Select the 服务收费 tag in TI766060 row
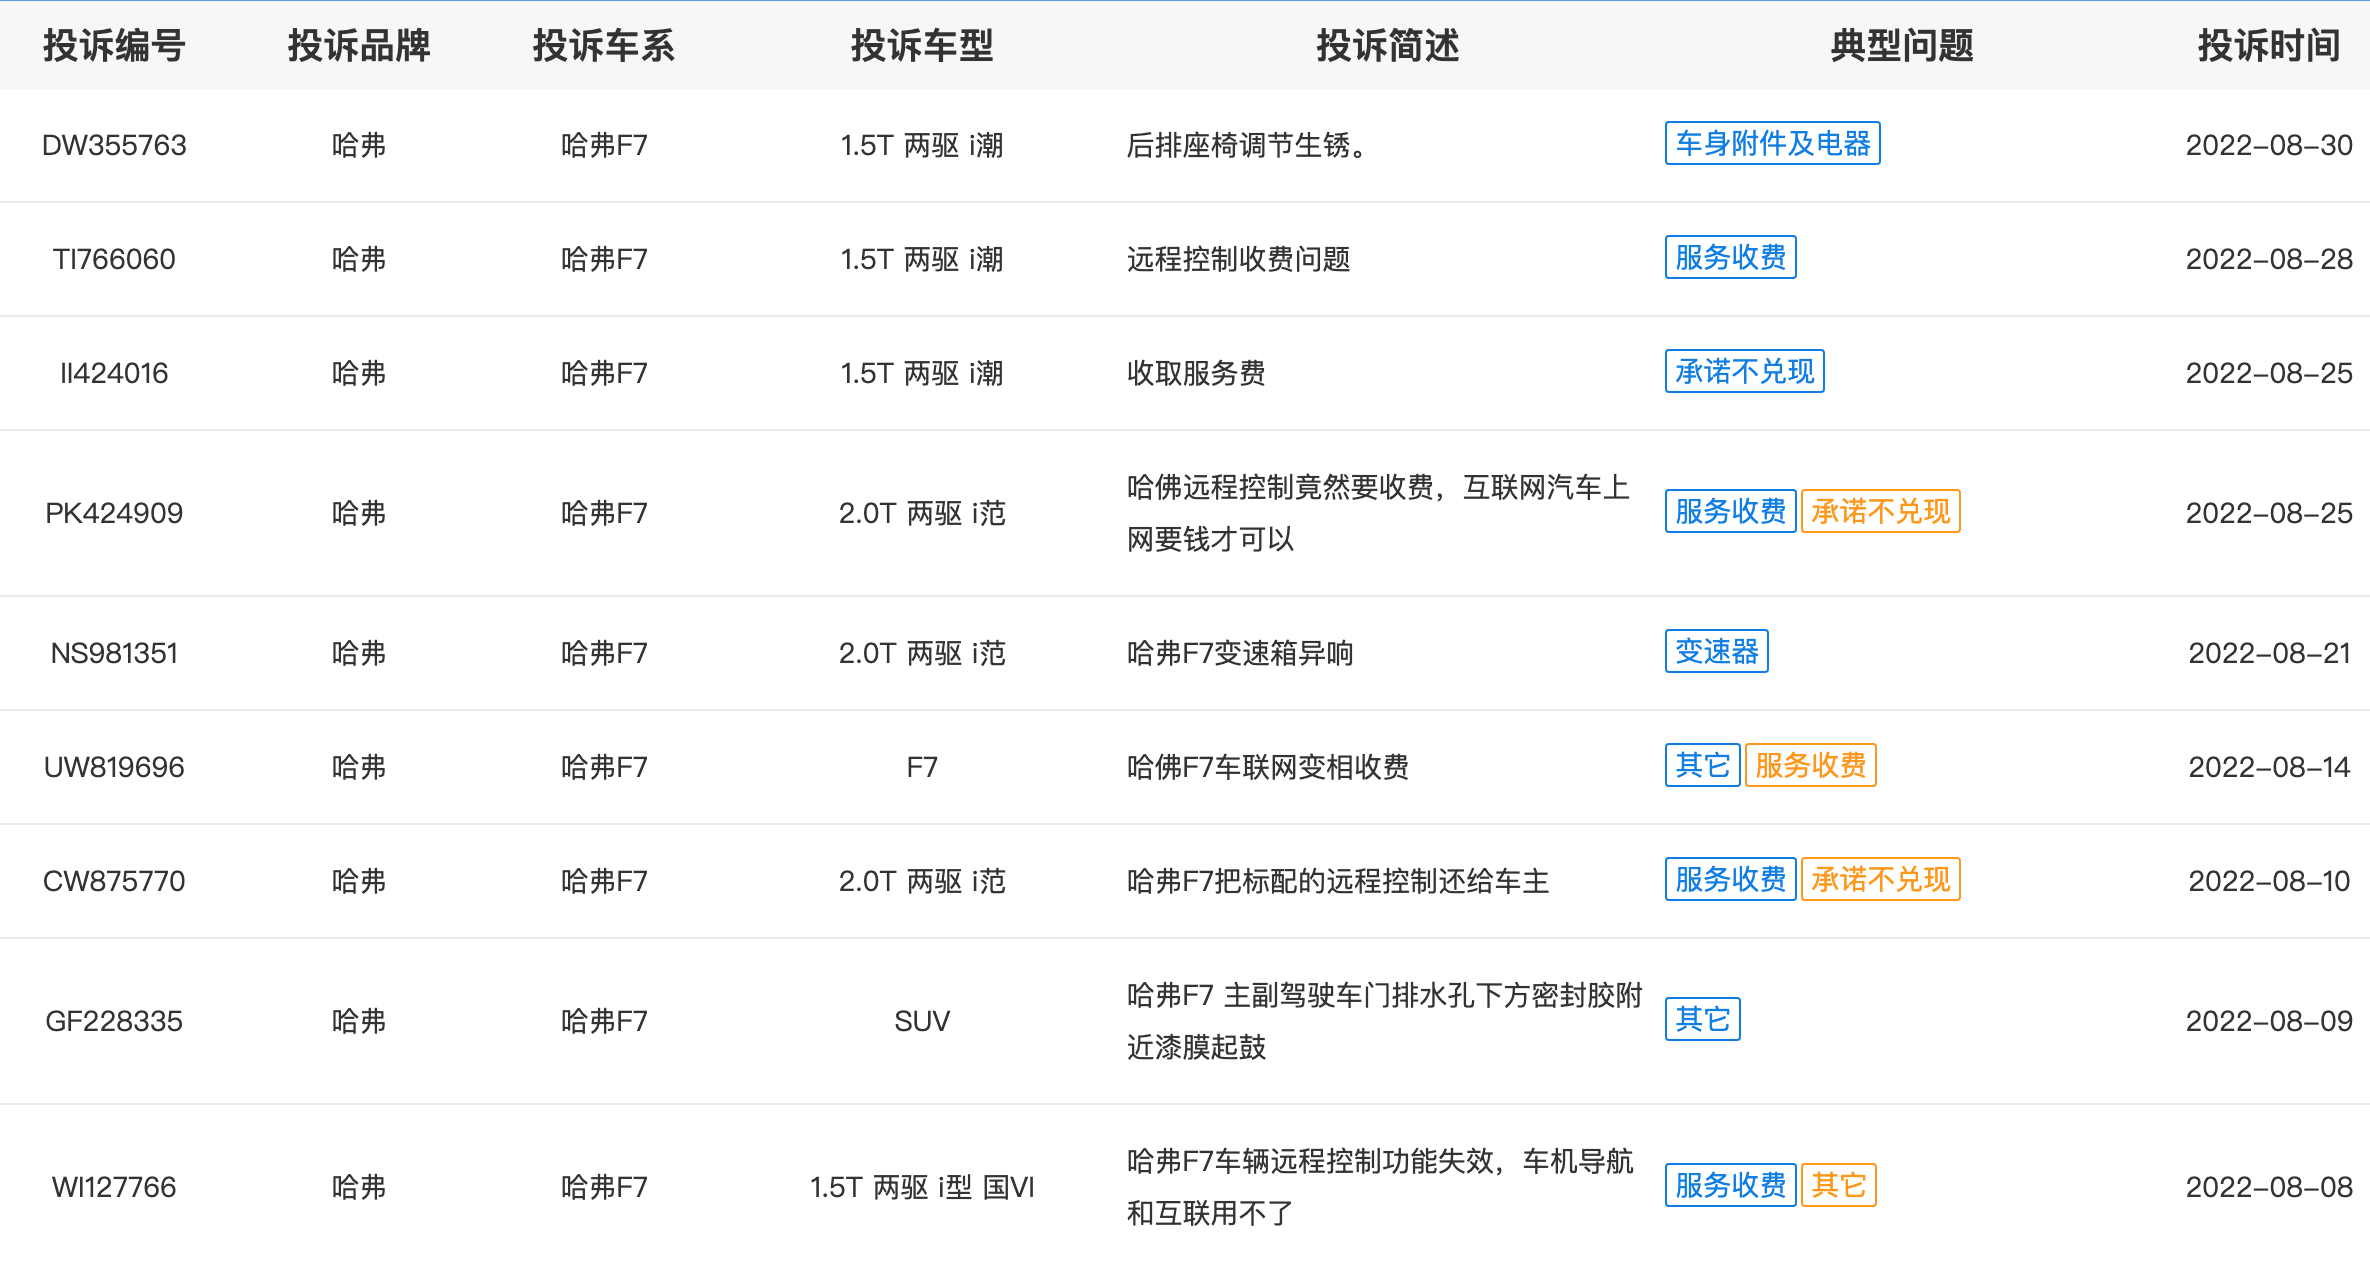Image resolution: width=2370 pixels, height=1269 pixels. click(x=1730, y=258)
